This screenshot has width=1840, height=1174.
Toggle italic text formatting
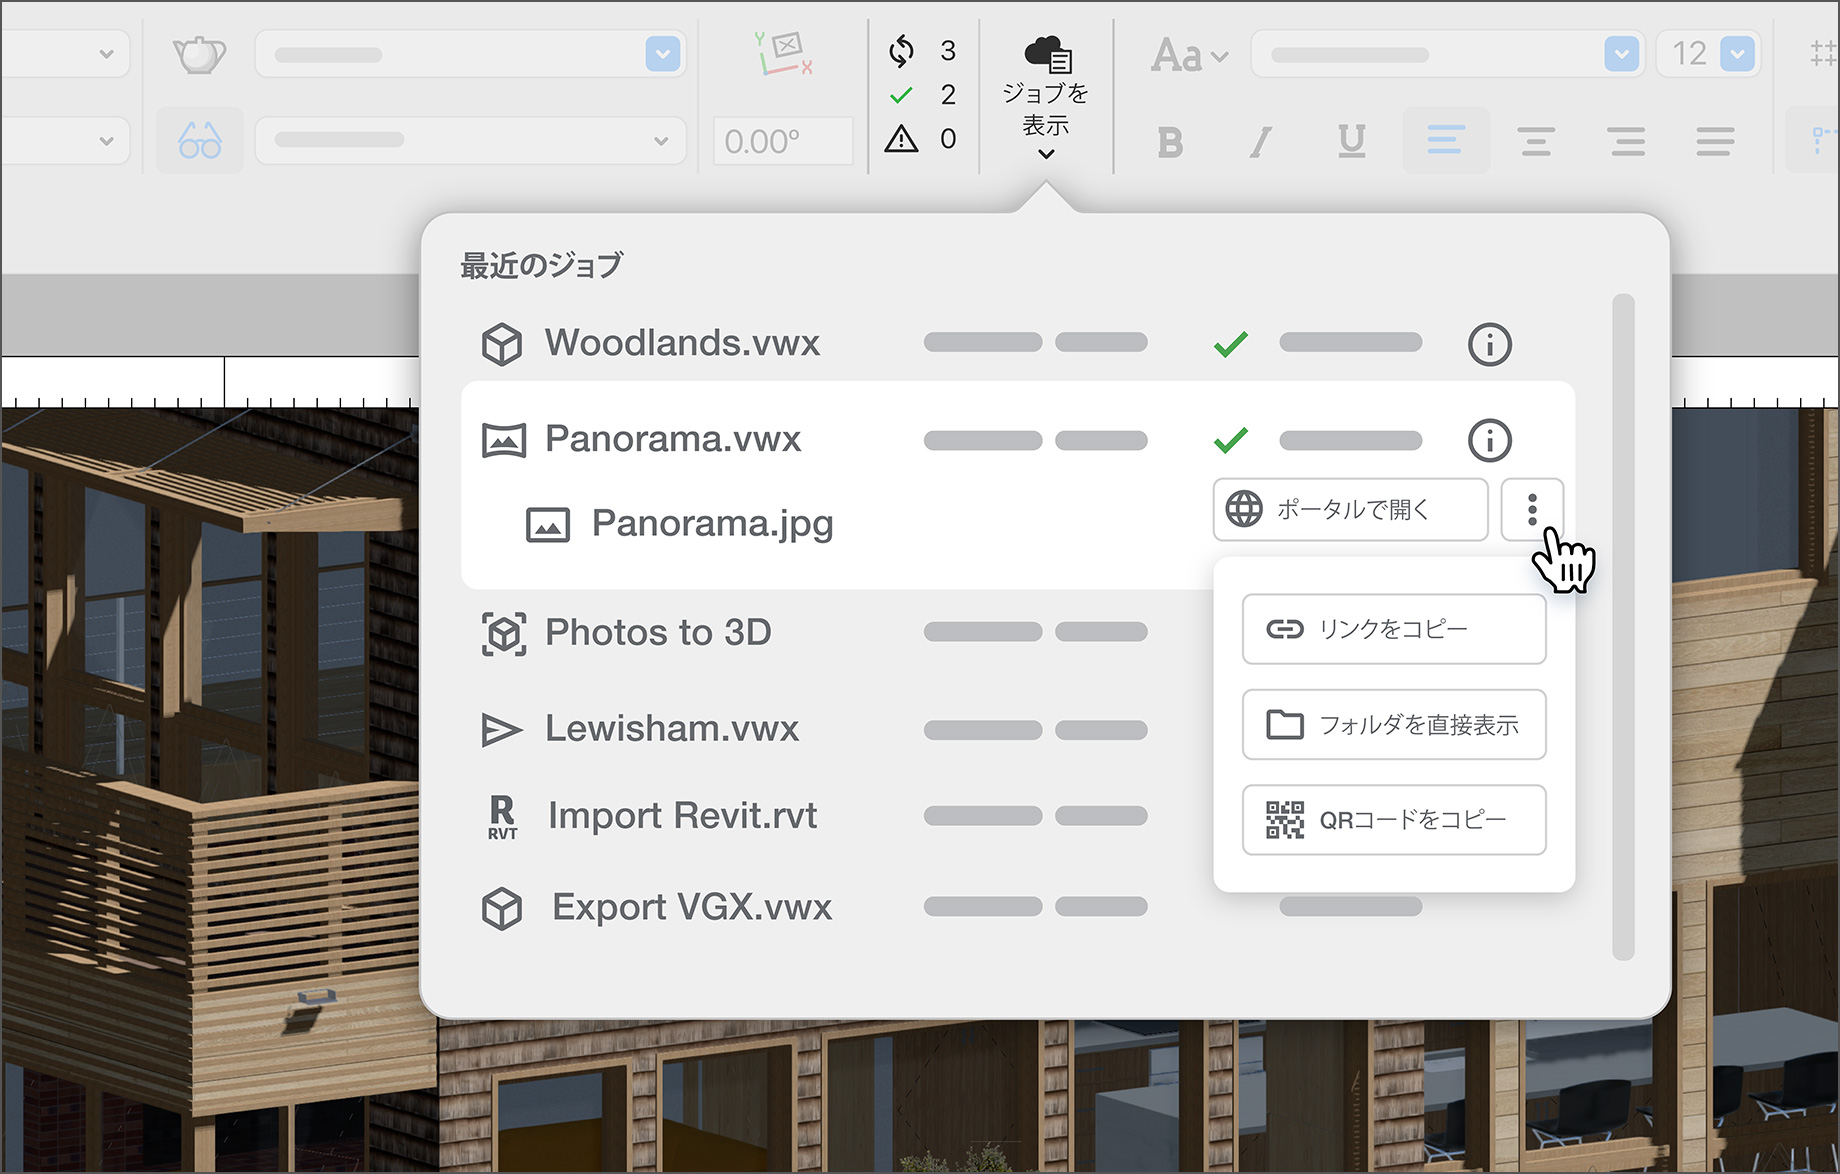pos(1261,142)
